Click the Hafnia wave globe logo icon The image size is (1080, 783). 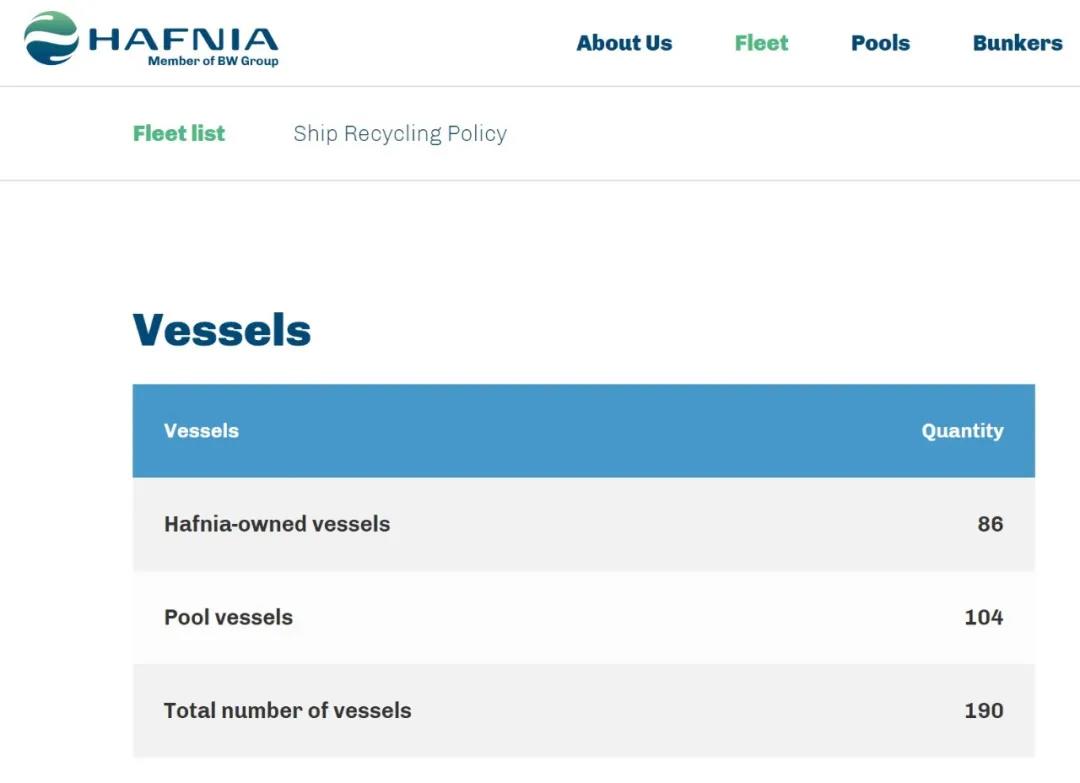[51, 38]
